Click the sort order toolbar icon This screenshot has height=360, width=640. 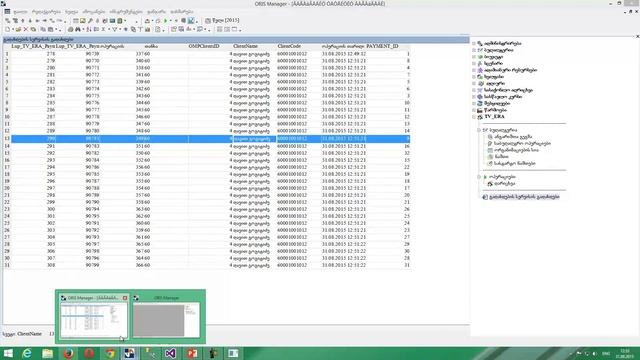pyautogui.click(x=89, y=29)
